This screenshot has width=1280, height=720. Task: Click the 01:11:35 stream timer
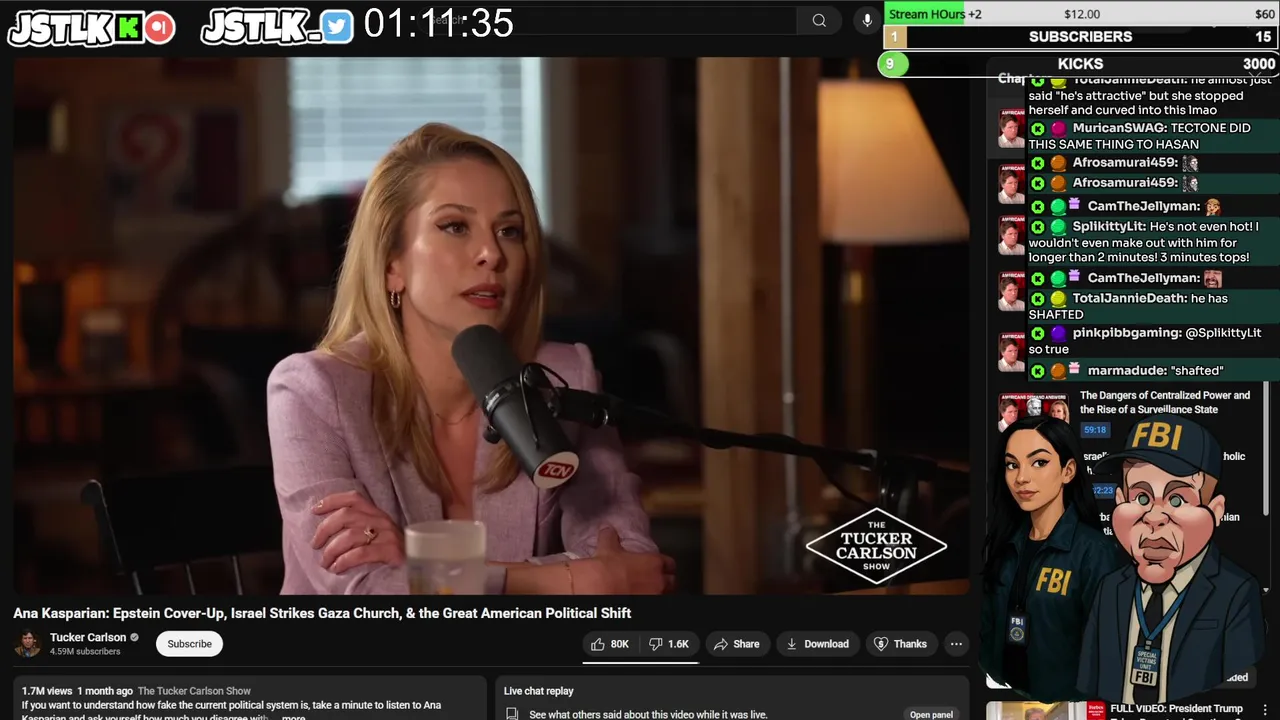click(438, 22)
